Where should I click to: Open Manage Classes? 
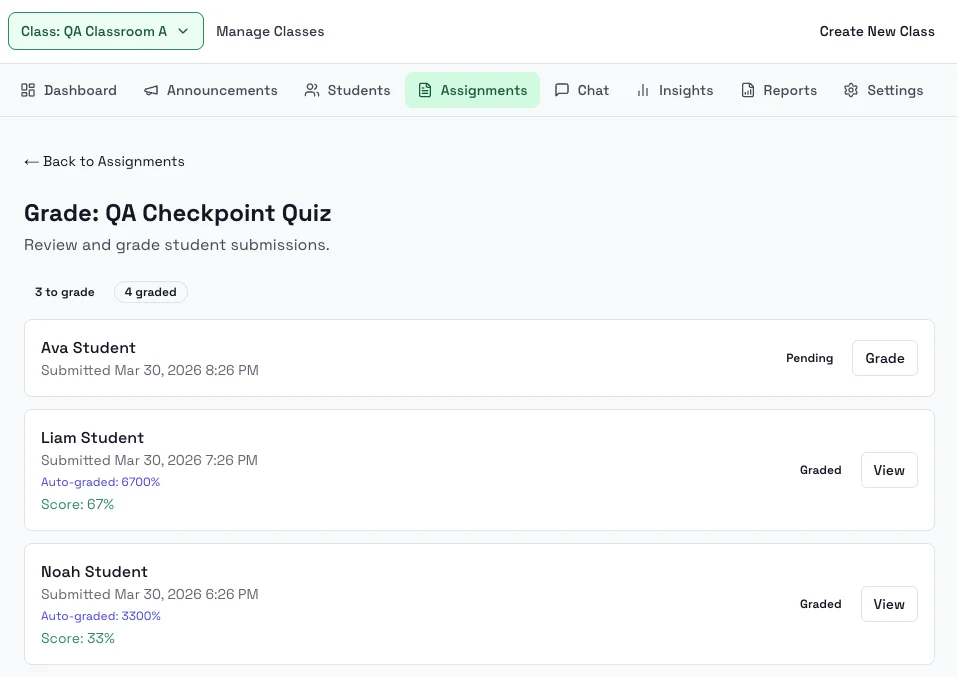tap(270, 31)
